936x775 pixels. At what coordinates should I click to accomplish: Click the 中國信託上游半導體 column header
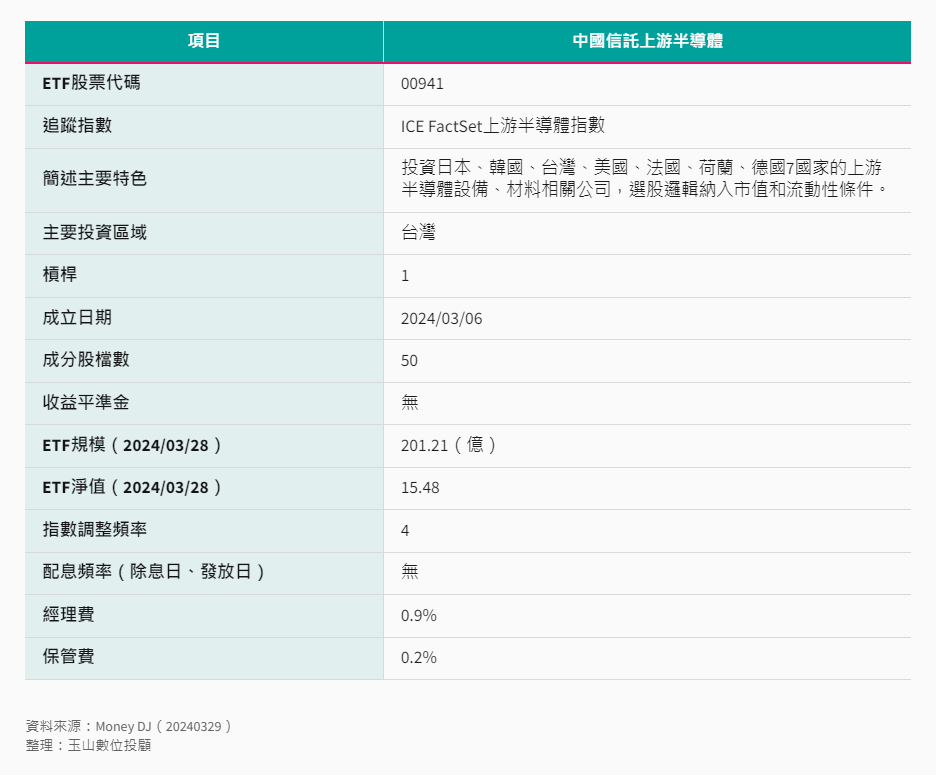coord(648,41)
